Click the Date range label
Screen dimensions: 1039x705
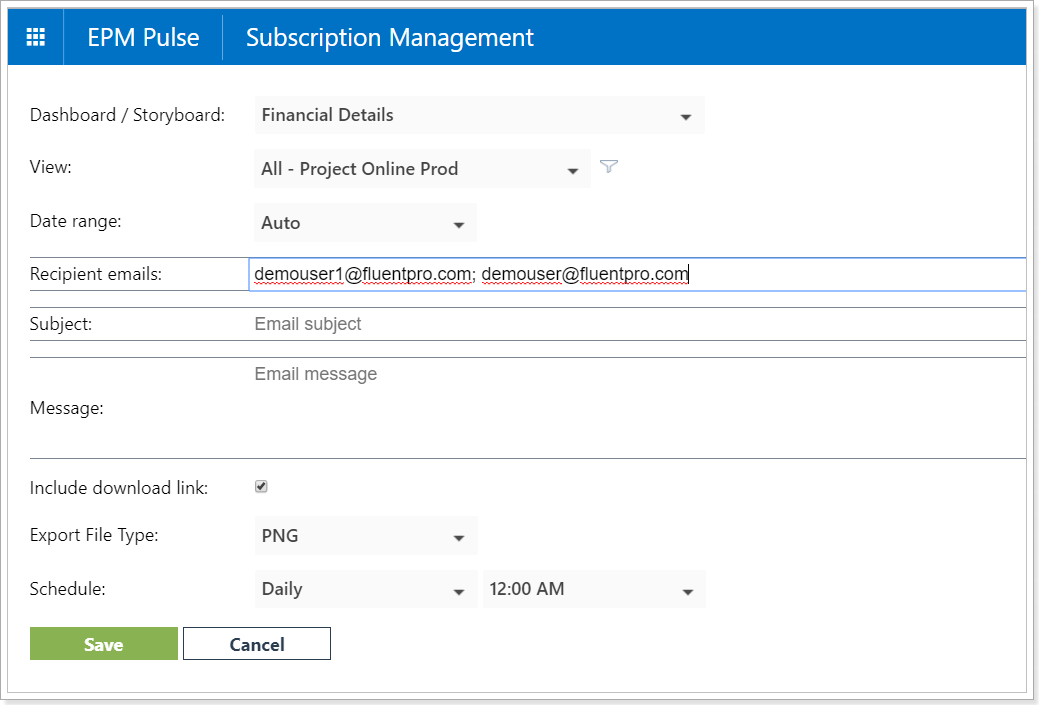click(76, 221)
